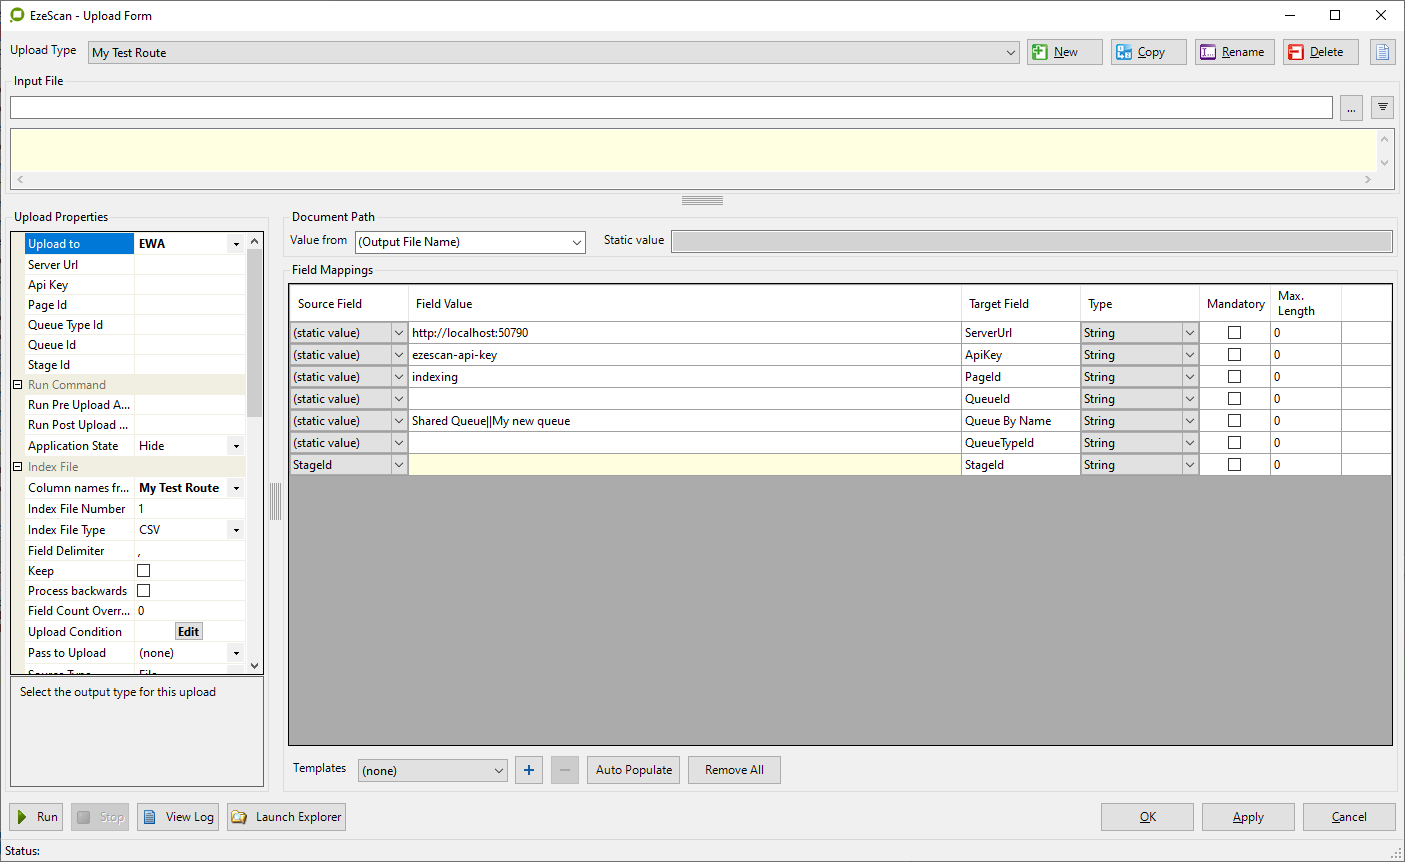Viewport: 1405px width, 862px height.
Task: Run the upload with Run button
Action: [37, 817]
